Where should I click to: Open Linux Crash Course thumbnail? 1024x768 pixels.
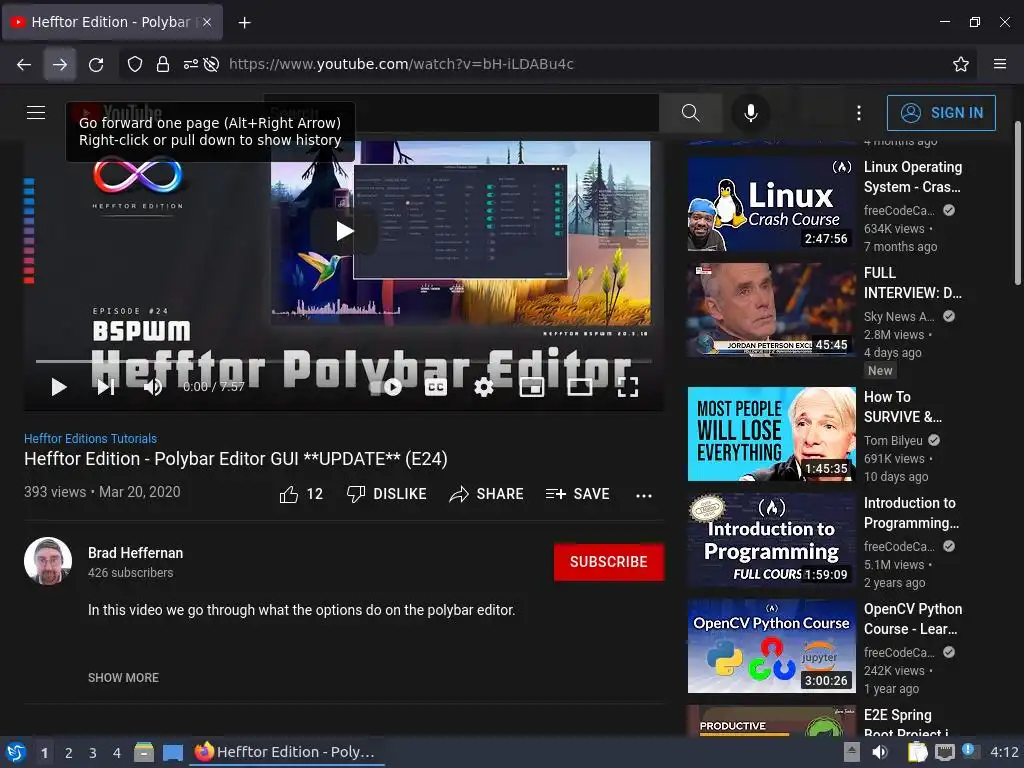click(771, 204)
